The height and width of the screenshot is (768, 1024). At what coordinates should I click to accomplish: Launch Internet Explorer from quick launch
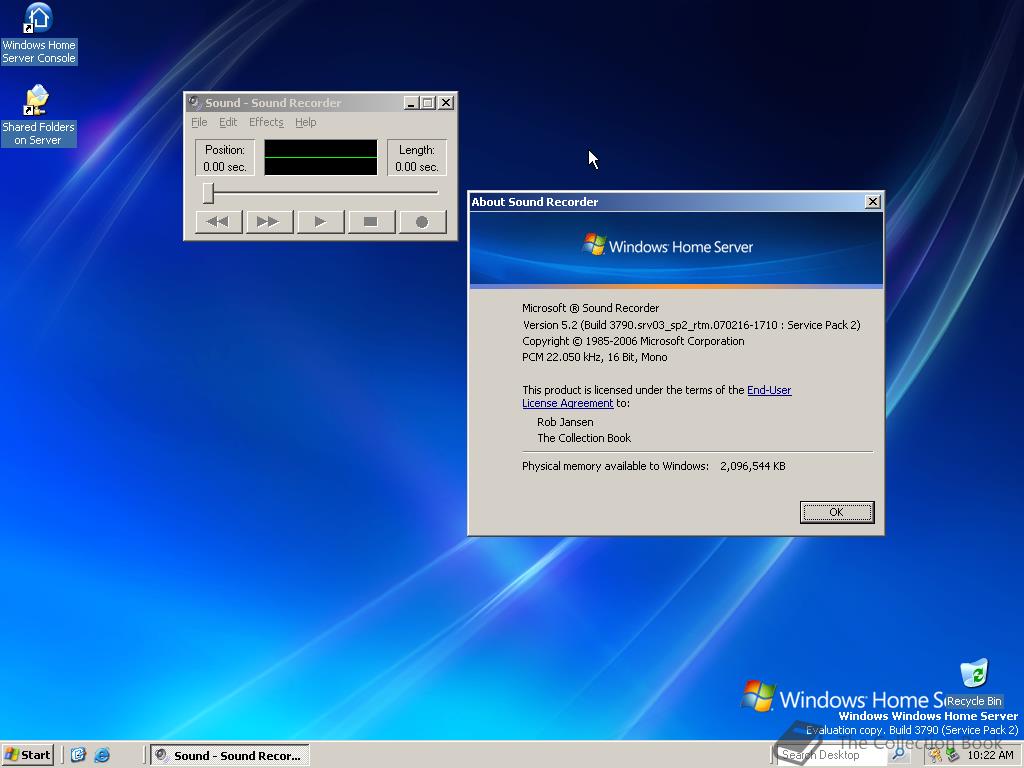click(x=102, y=755)
